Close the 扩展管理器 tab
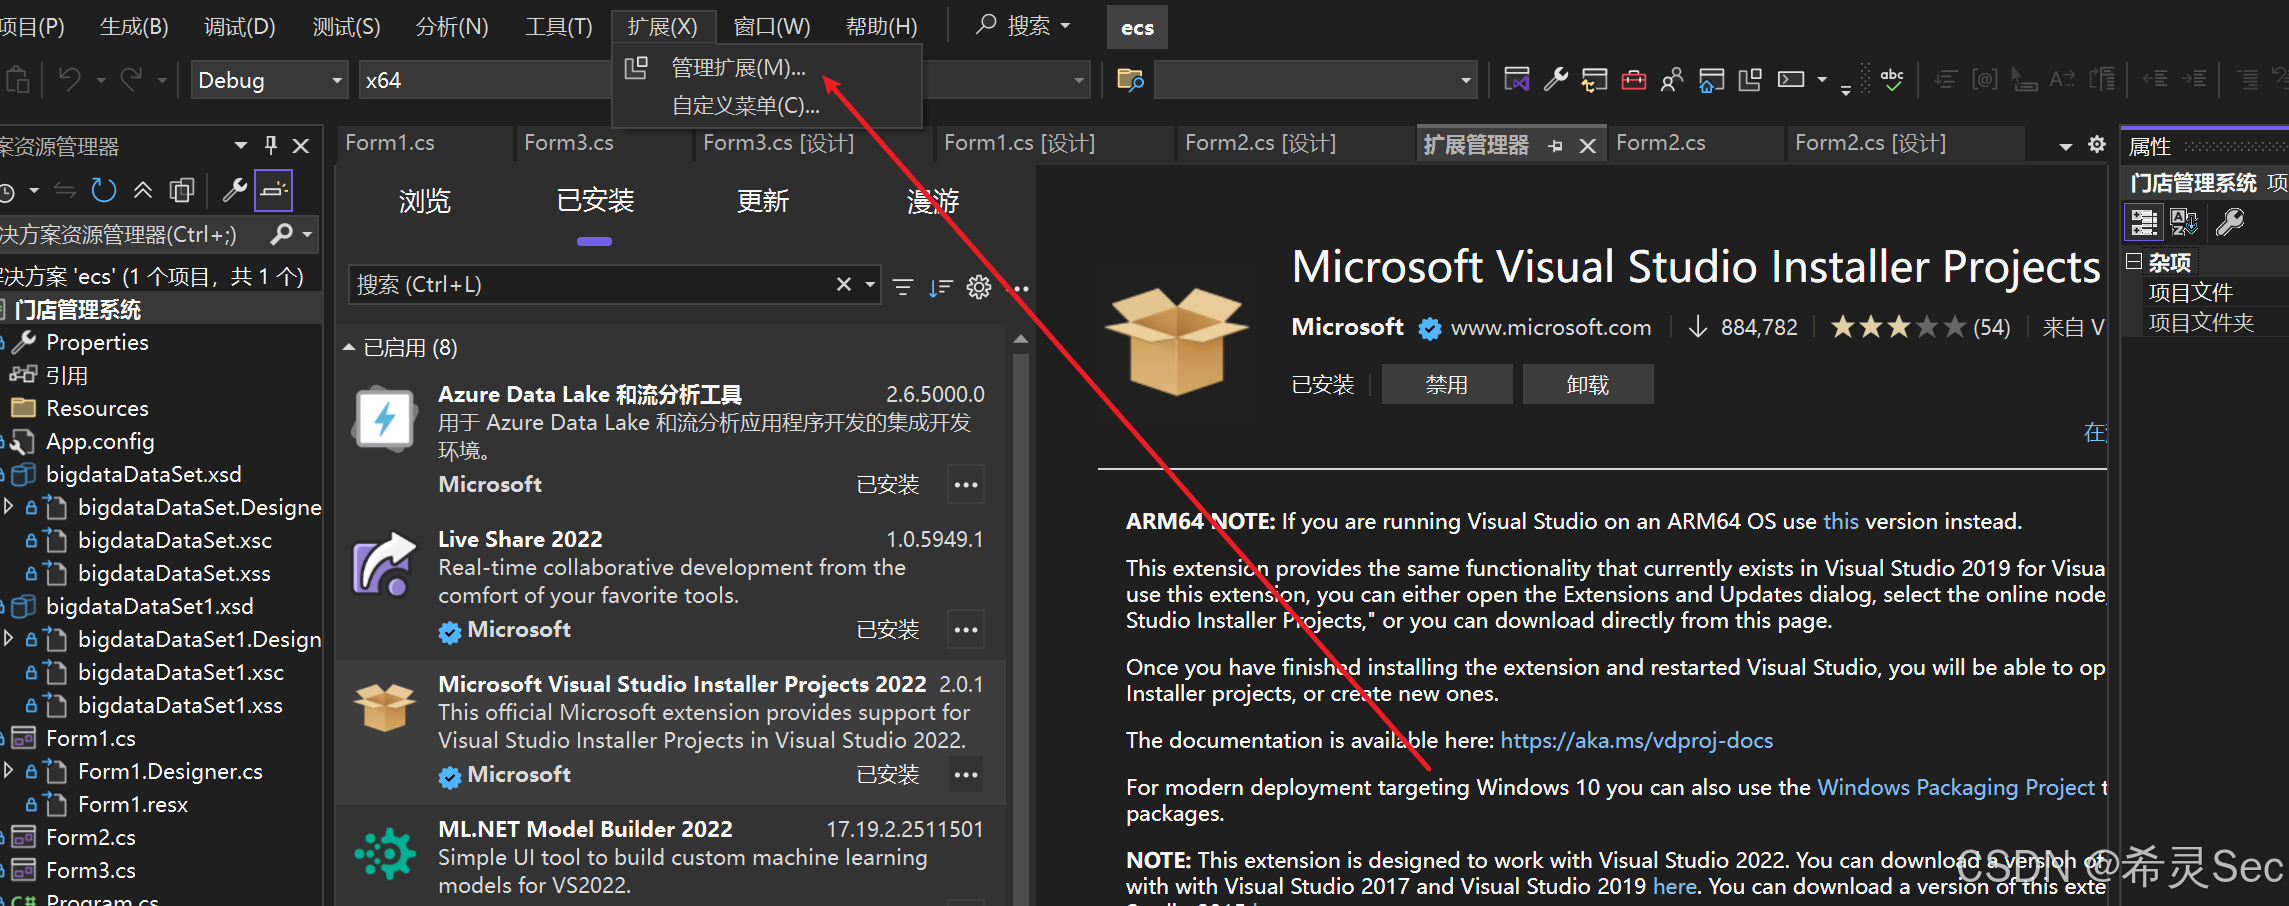Screen dimensions: 2289x906 1587,146
